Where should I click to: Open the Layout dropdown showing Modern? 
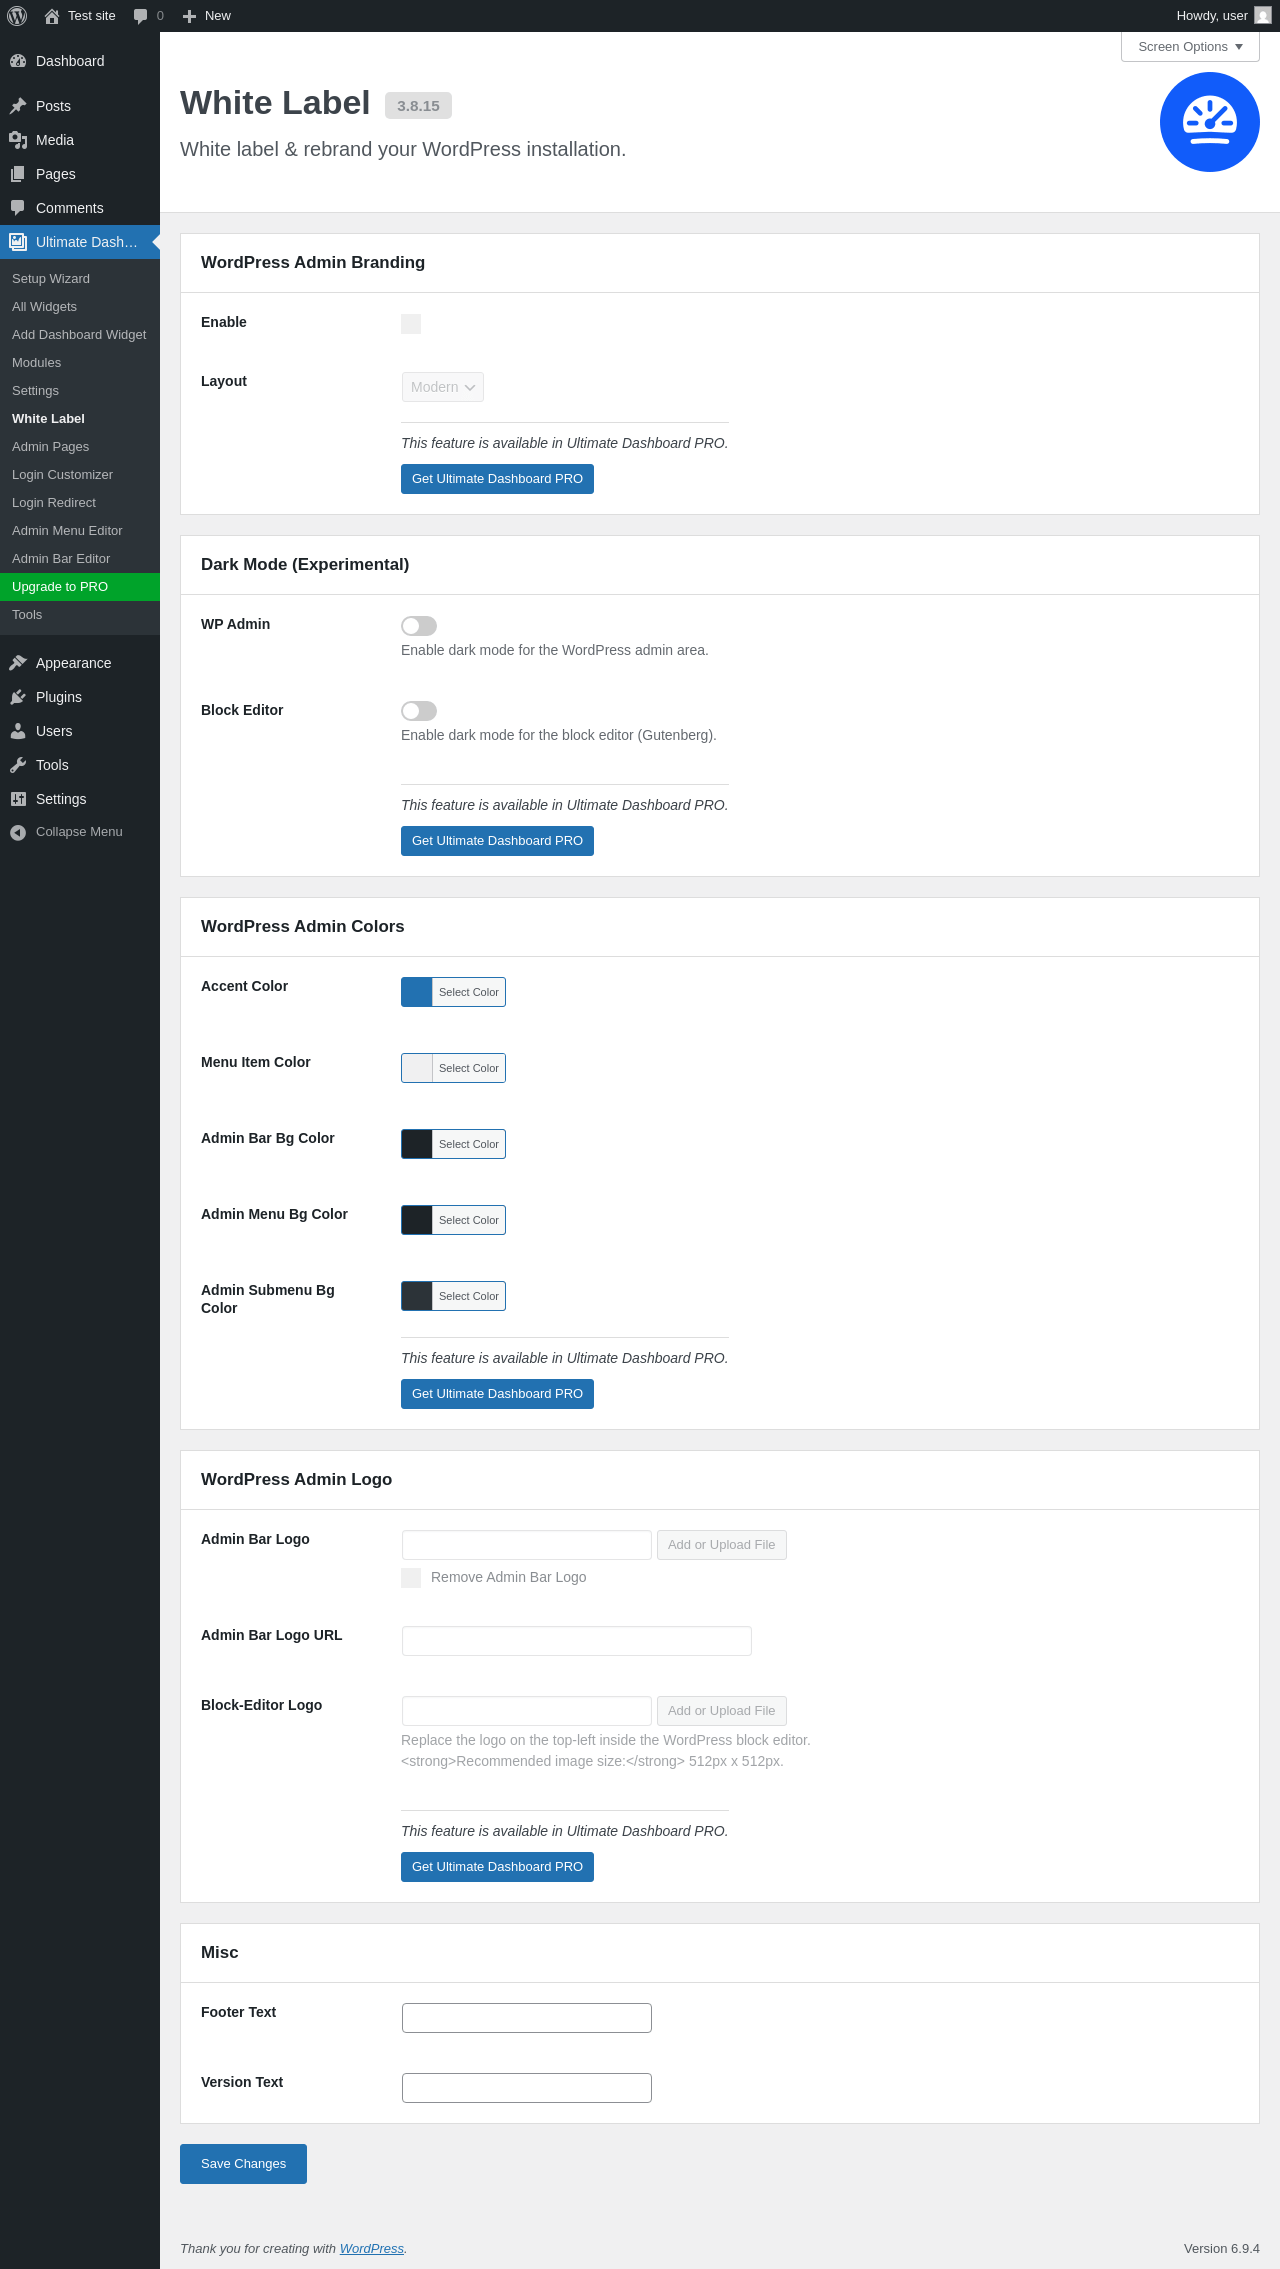point(443,387)
